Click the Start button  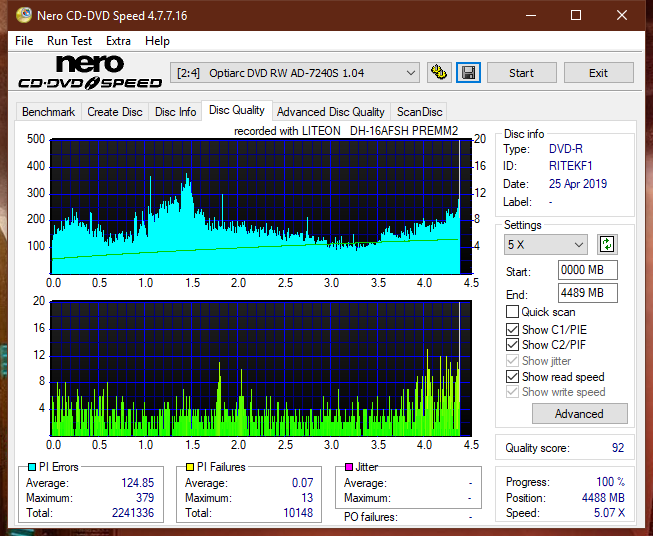[x=521, y=73]
